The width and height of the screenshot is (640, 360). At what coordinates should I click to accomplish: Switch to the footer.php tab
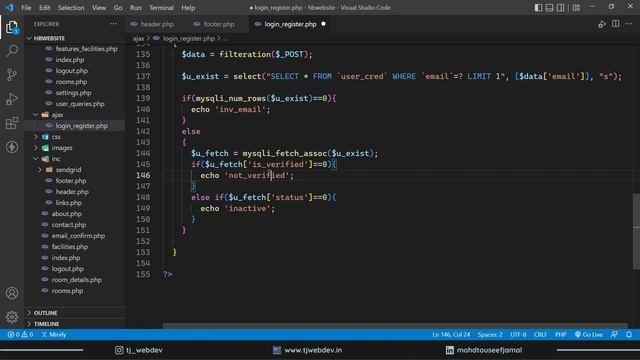pyautogui.click(x=219, y=24)
